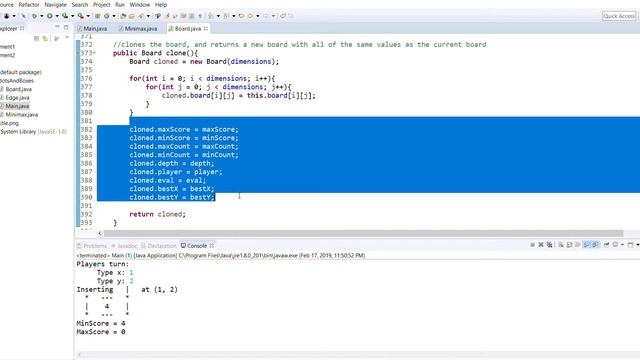Toggle show console when standard out changes
This screenshot has width=640, height=360.
586,245
